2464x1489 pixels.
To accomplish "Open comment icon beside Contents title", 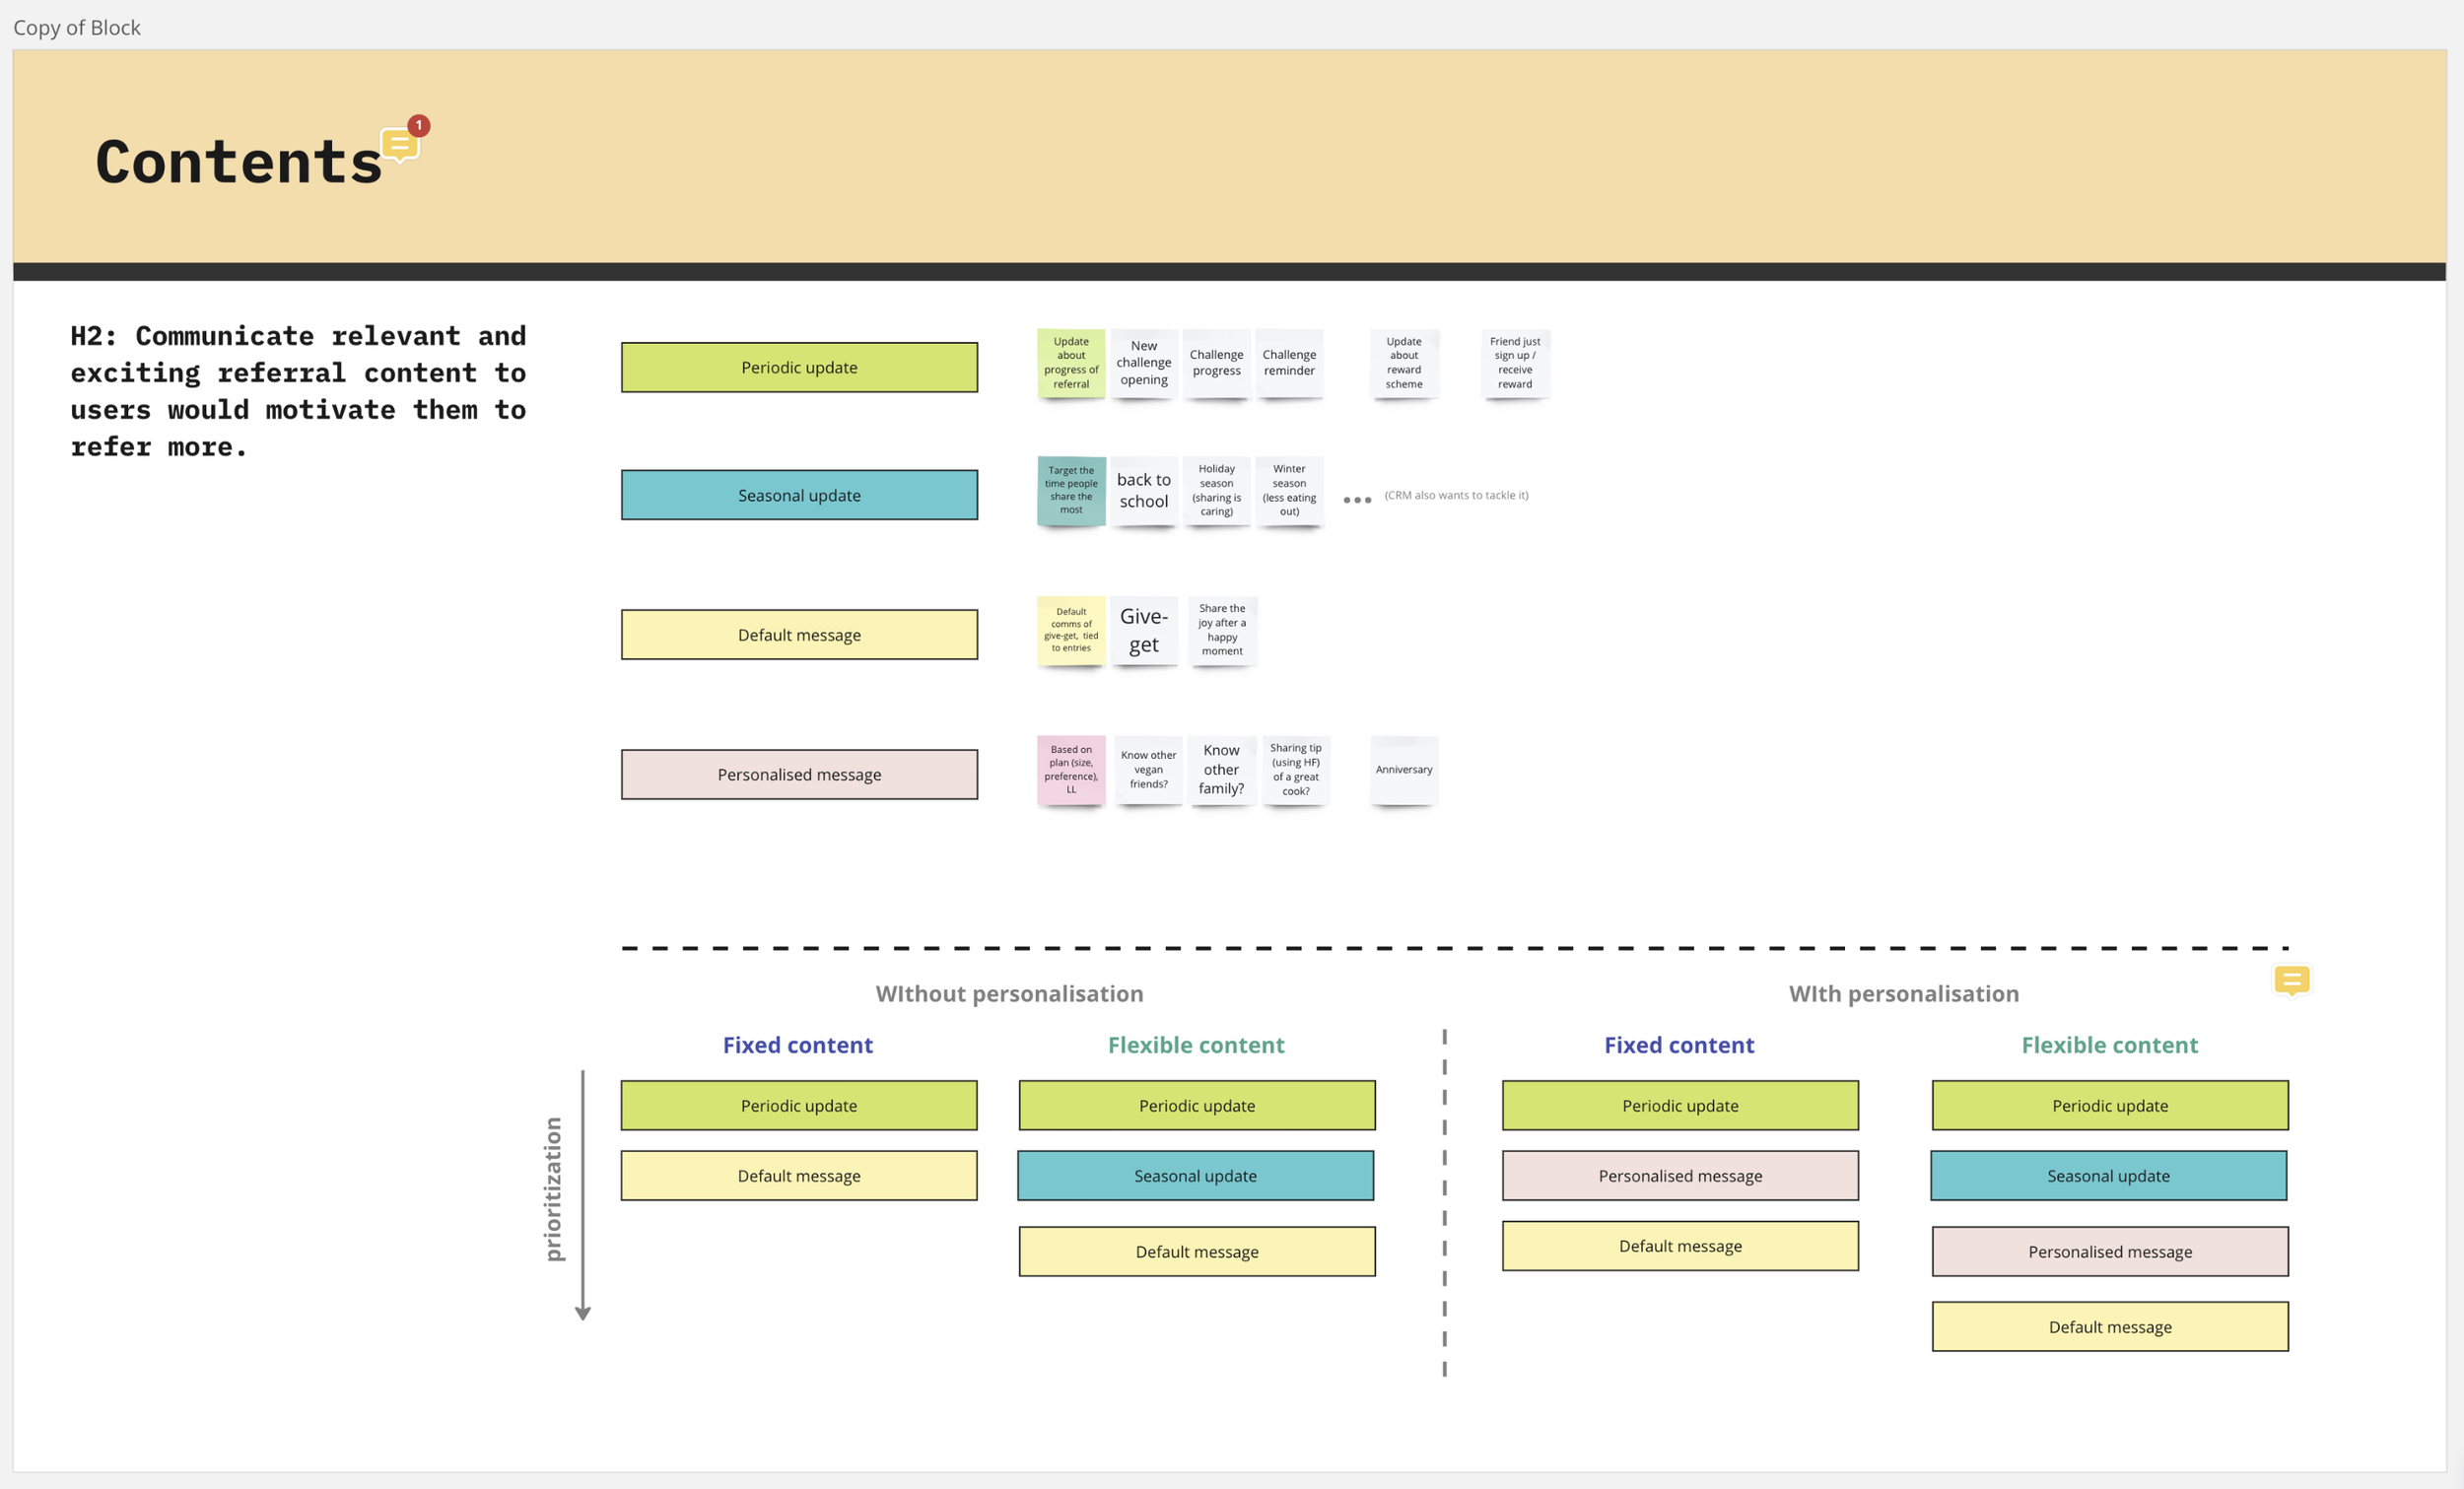I will (x=400, y=146).
